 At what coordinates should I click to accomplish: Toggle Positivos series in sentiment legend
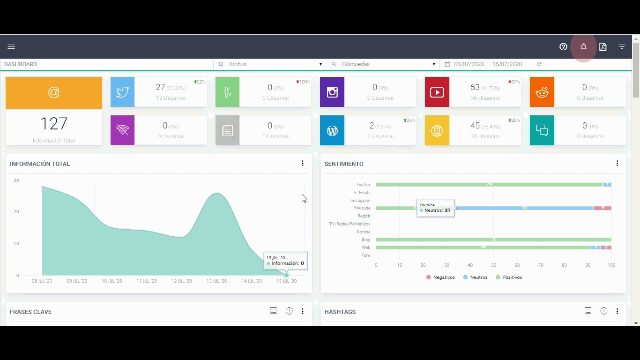point(509,277)
